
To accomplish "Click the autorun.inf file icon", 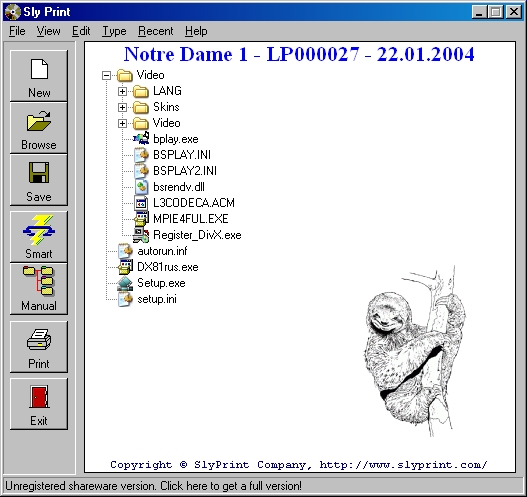I will point(125,251).
